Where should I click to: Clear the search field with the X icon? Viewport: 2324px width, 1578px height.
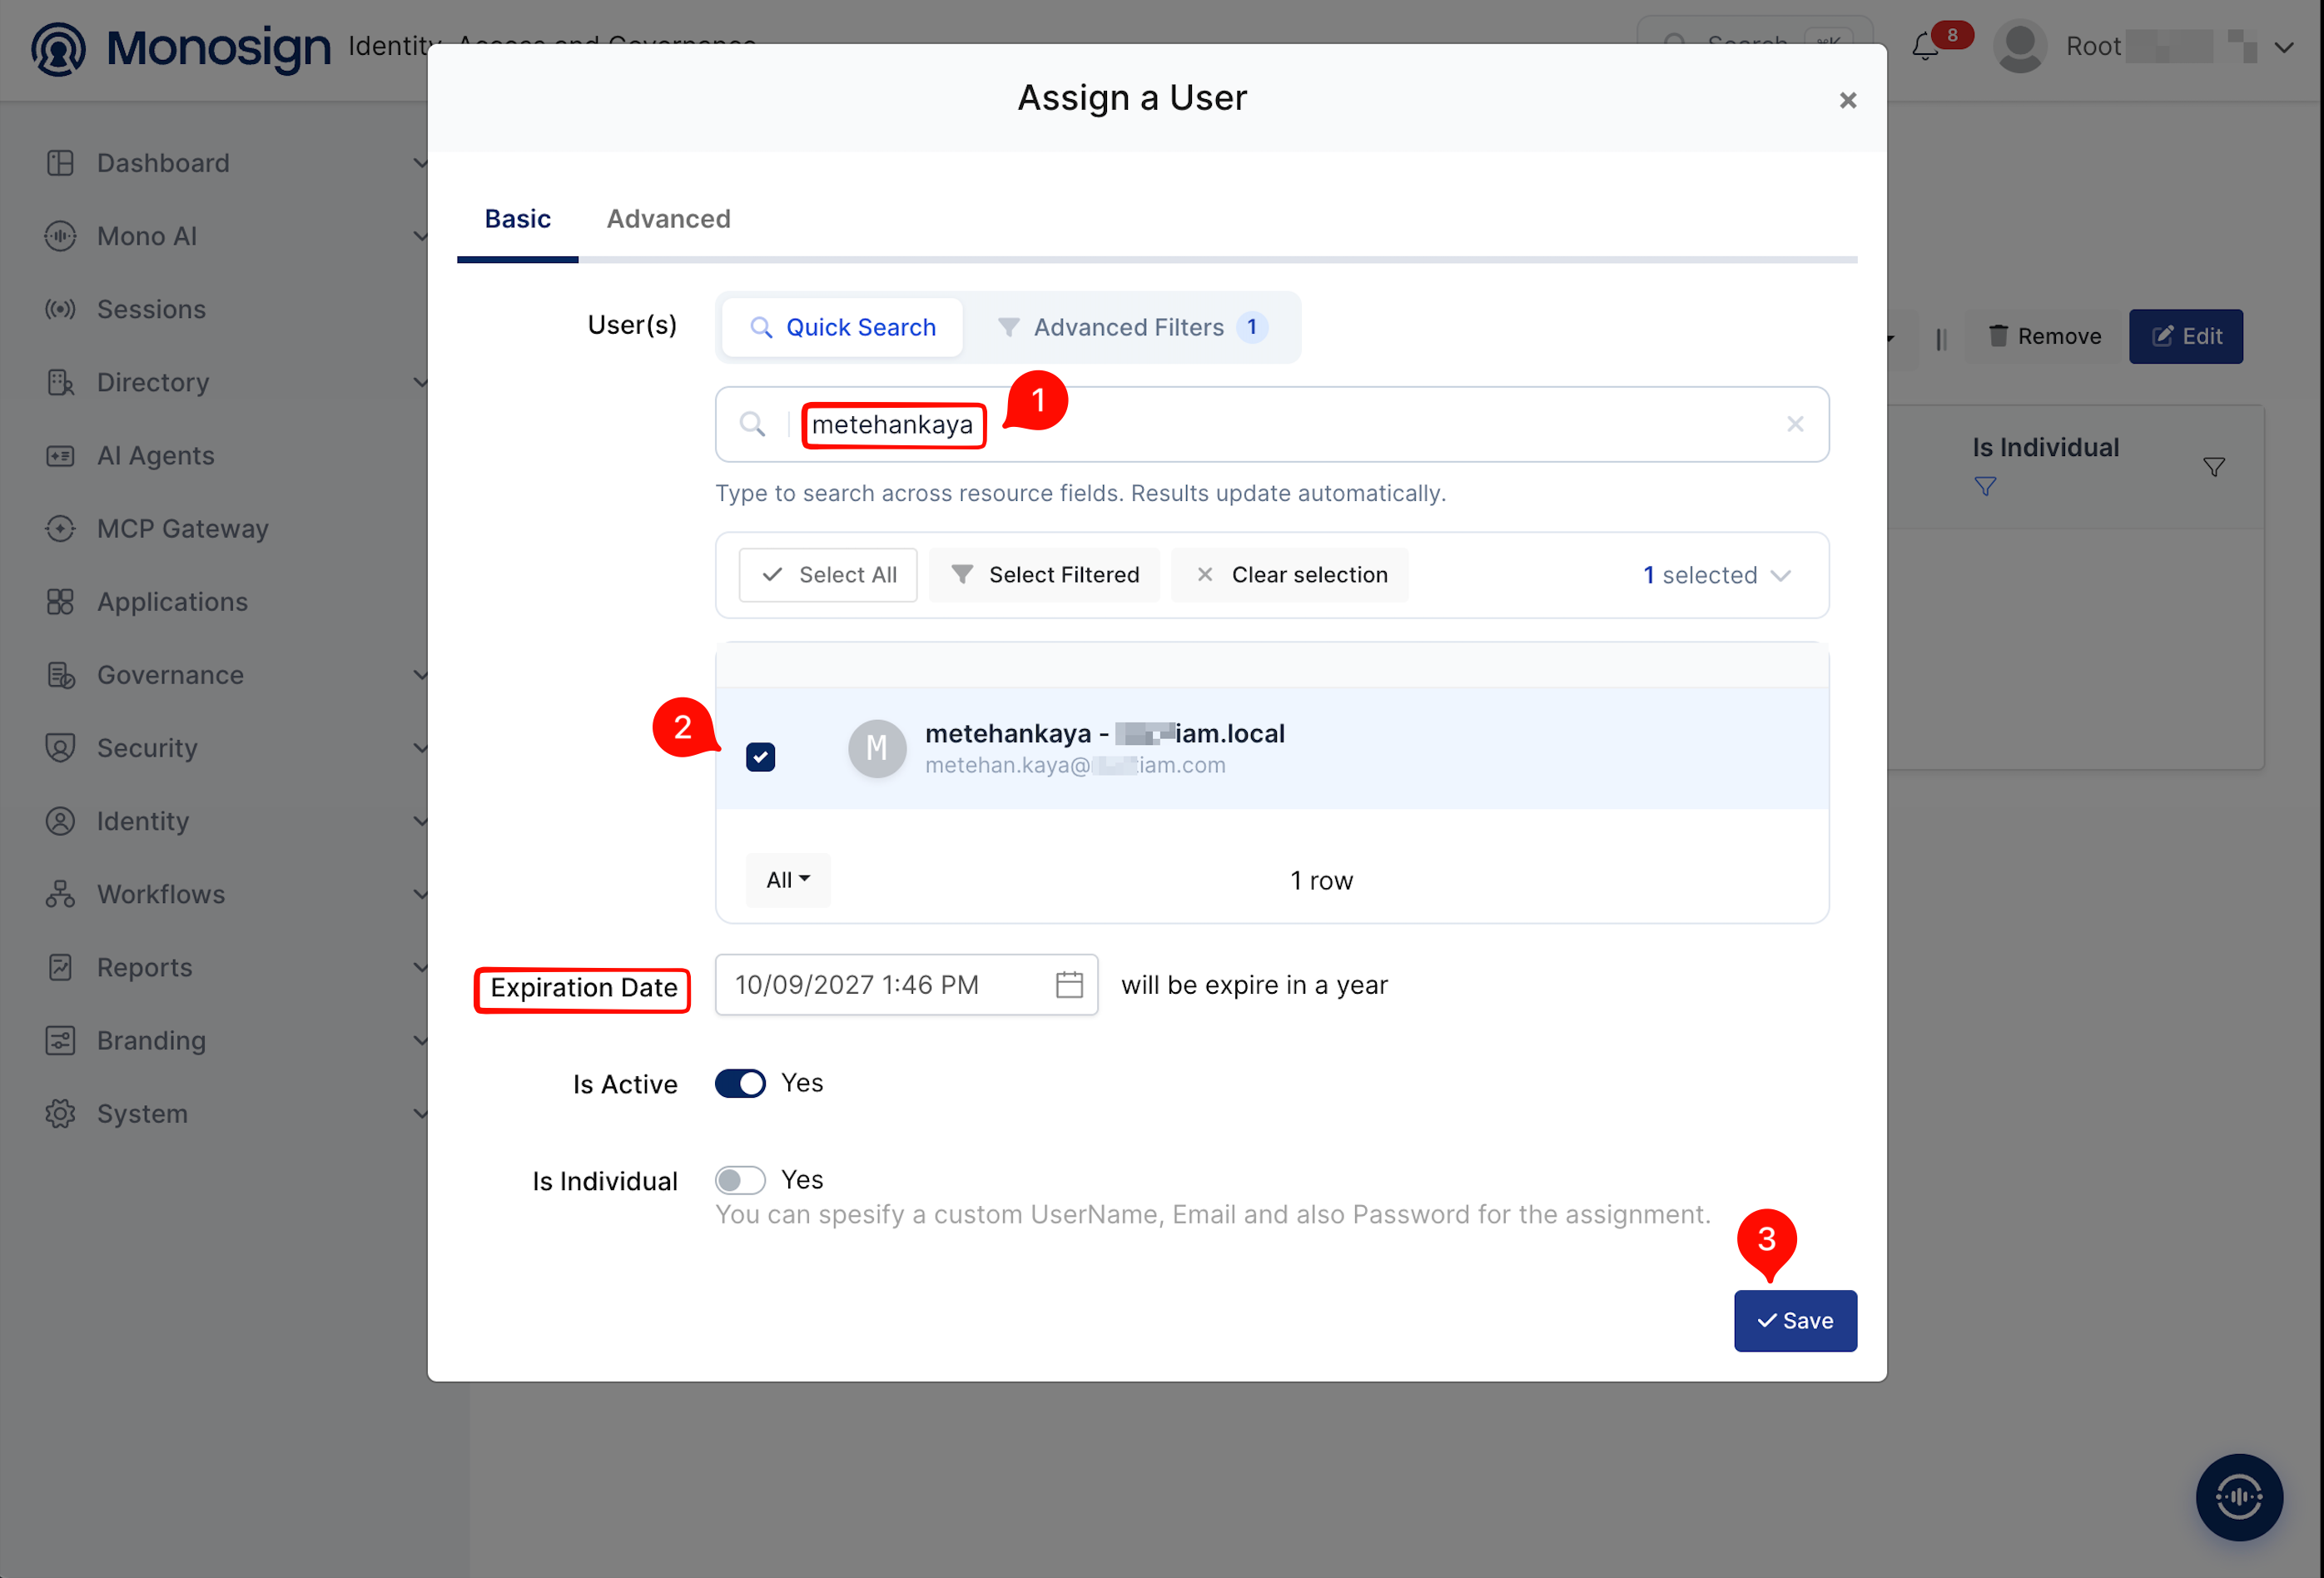(1795, 424)
